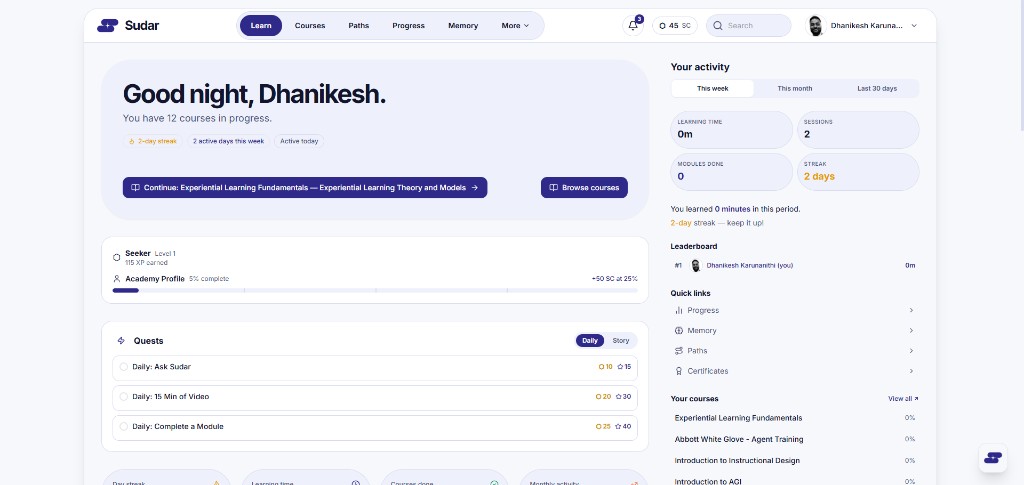The image size is (1024, 485).
Task: Click the search magnifier icon
Action: pyautogui.click(x=718, y=26)
